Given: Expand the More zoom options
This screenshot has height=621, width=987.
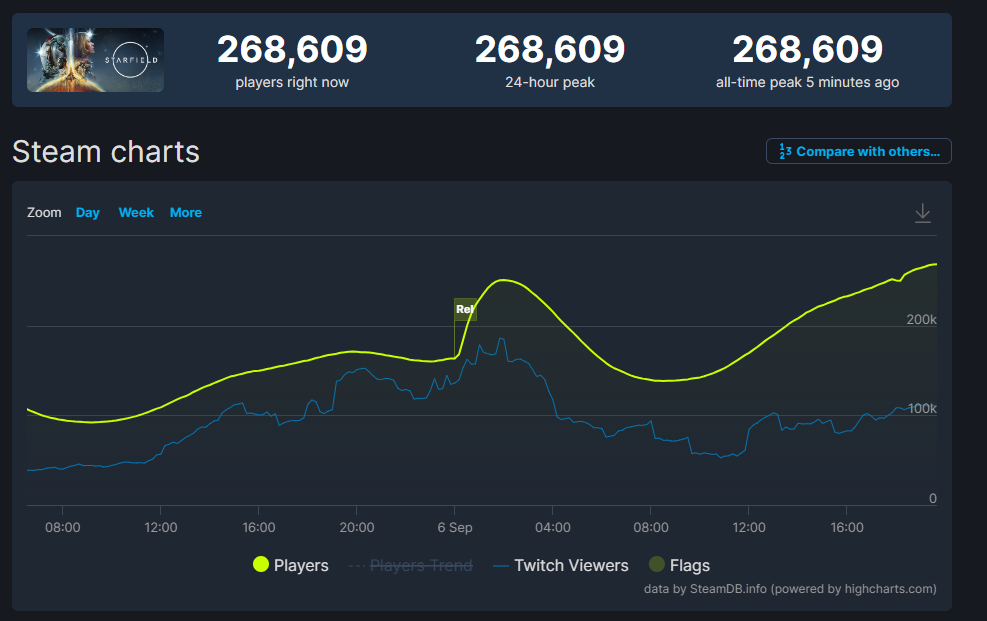Looking at the screenshot, I should [186, 213].
